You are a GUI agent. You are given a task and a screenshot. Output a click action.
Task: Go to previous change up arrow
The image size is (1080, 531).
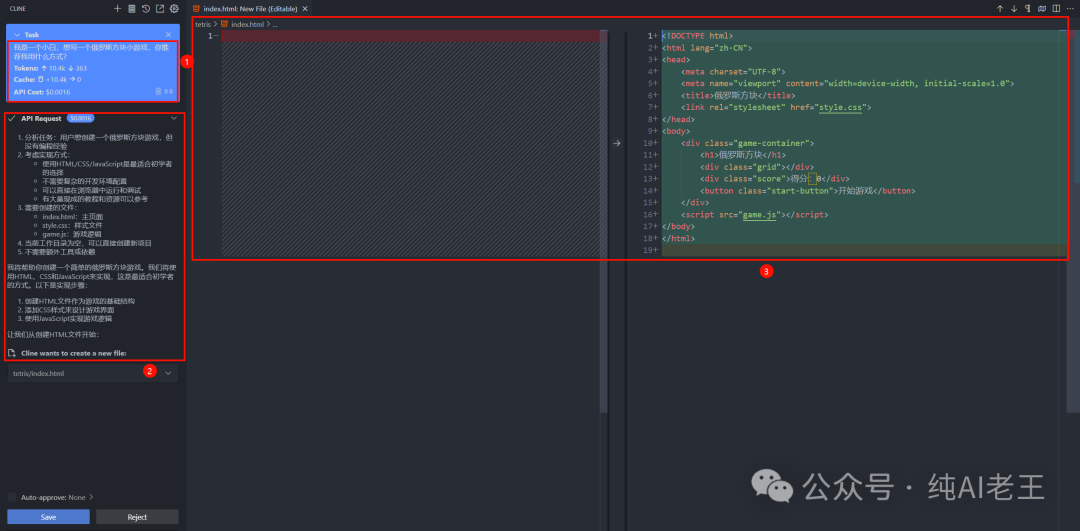[1000, 9]
